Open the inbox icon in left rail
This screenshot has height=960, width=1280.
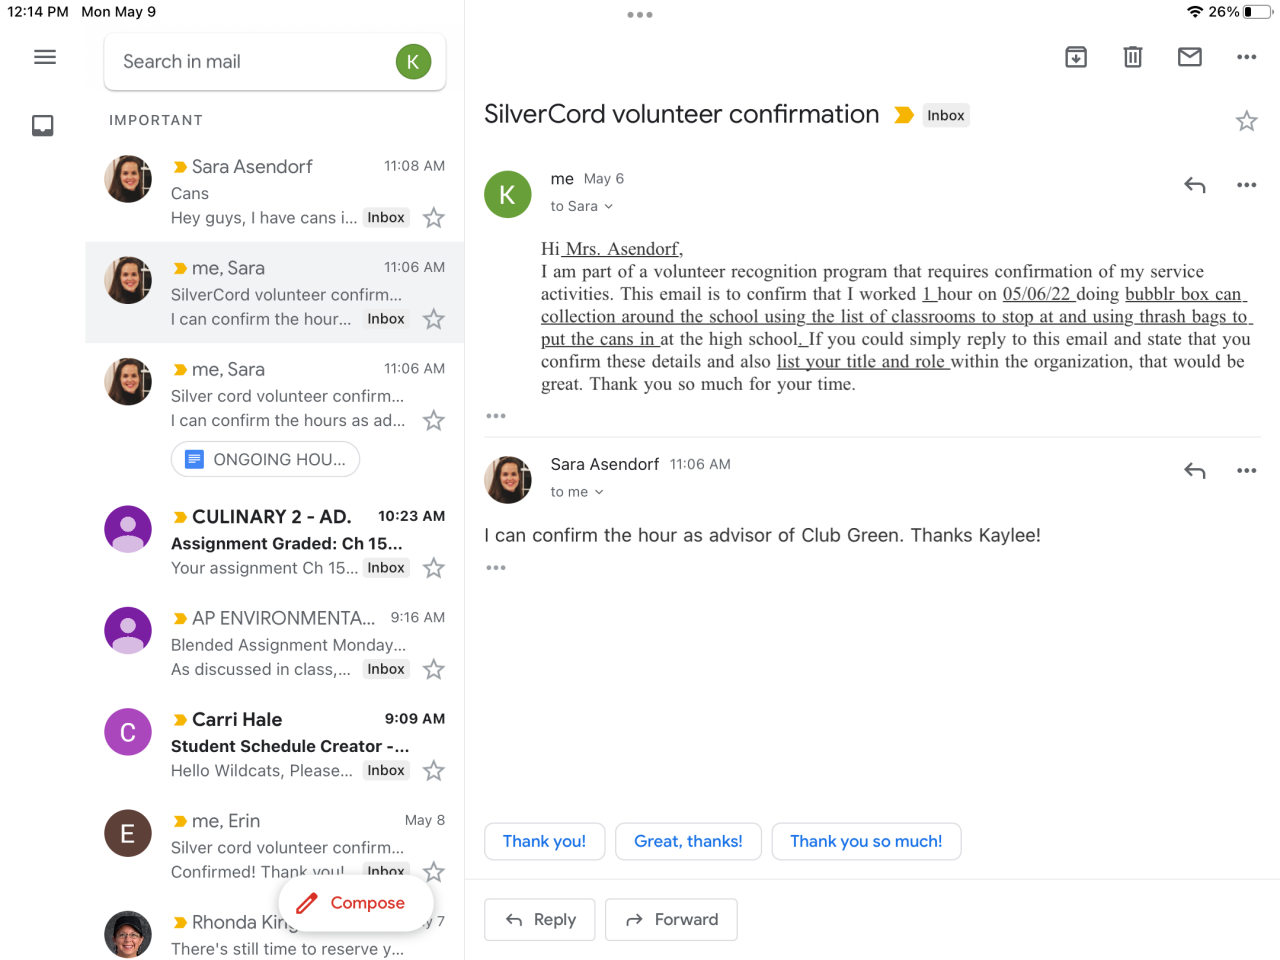pyautogui.click(x=43, y=125)
